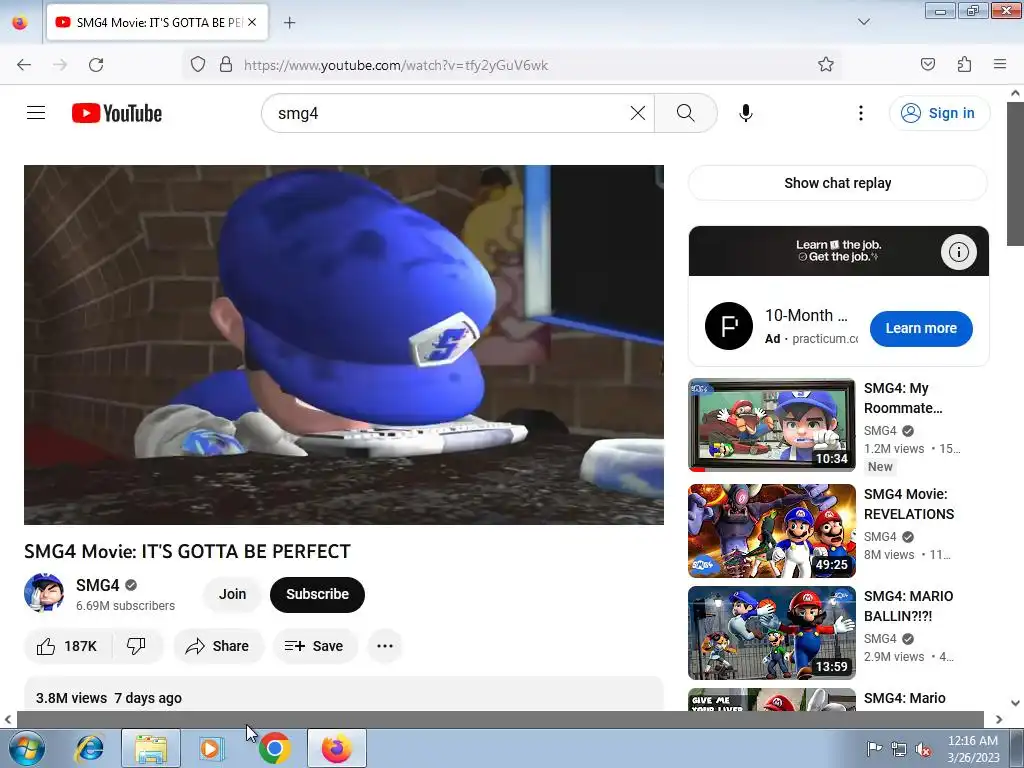The height and width of the screenshot is (768, 1024).
Task: Click the 6.69M subscribers text
Action: (x=125, y=605)
